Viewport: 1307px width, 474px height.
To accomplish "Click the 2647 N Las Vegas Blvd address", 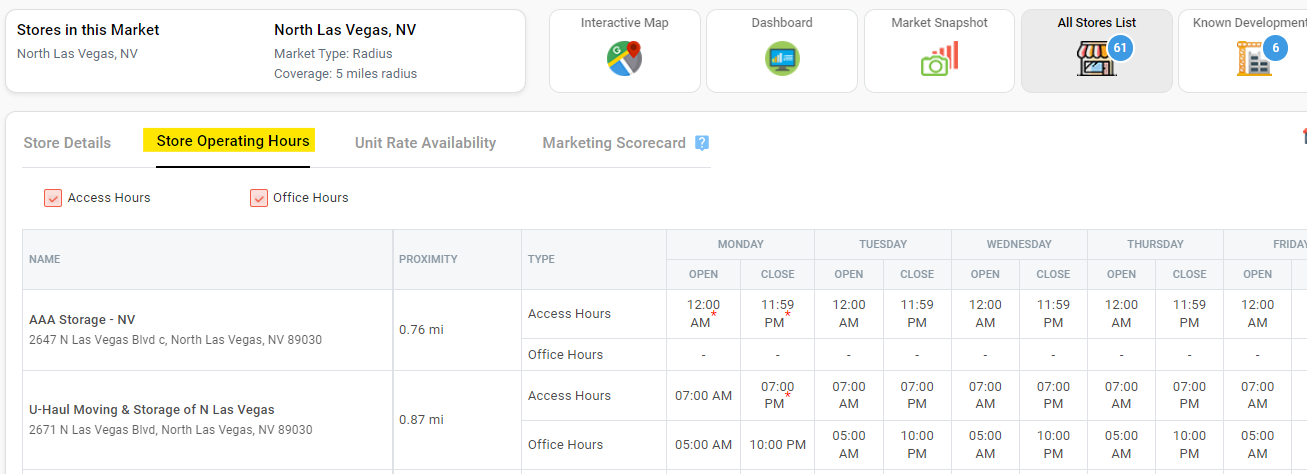I will [175, 340].
